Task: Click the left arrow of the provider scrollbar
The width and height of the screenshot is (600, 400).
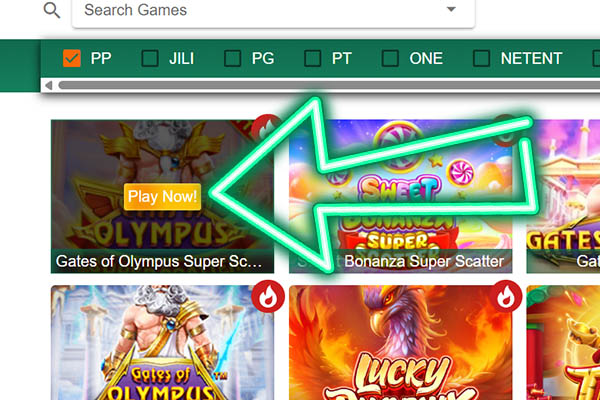Action: (x=49, y=85)
